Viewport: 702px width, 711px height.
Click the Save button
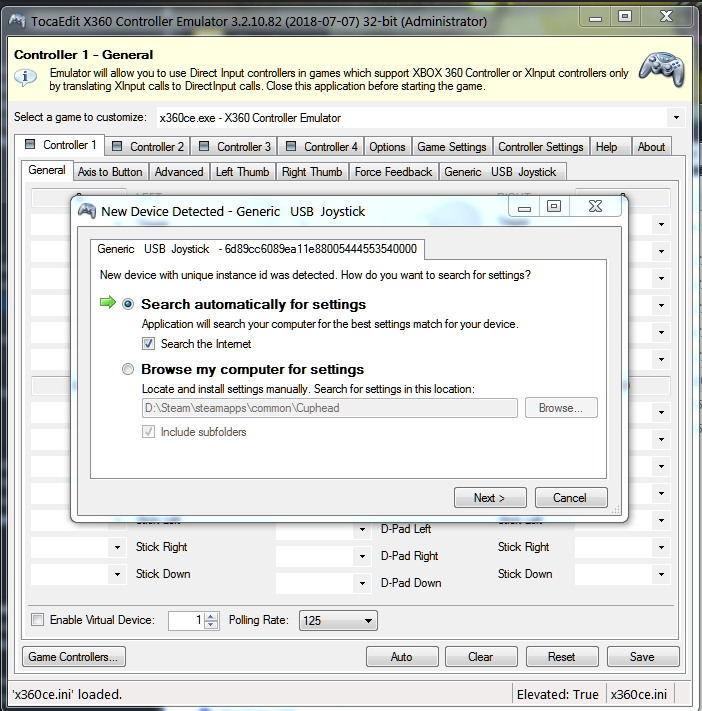click(x=643, y=657)
